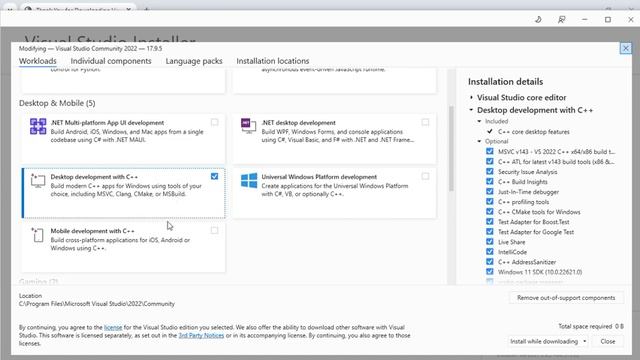640x360 pixels.
Task: Click the Desktop & Mobile (5) heading
Action: 57,103
